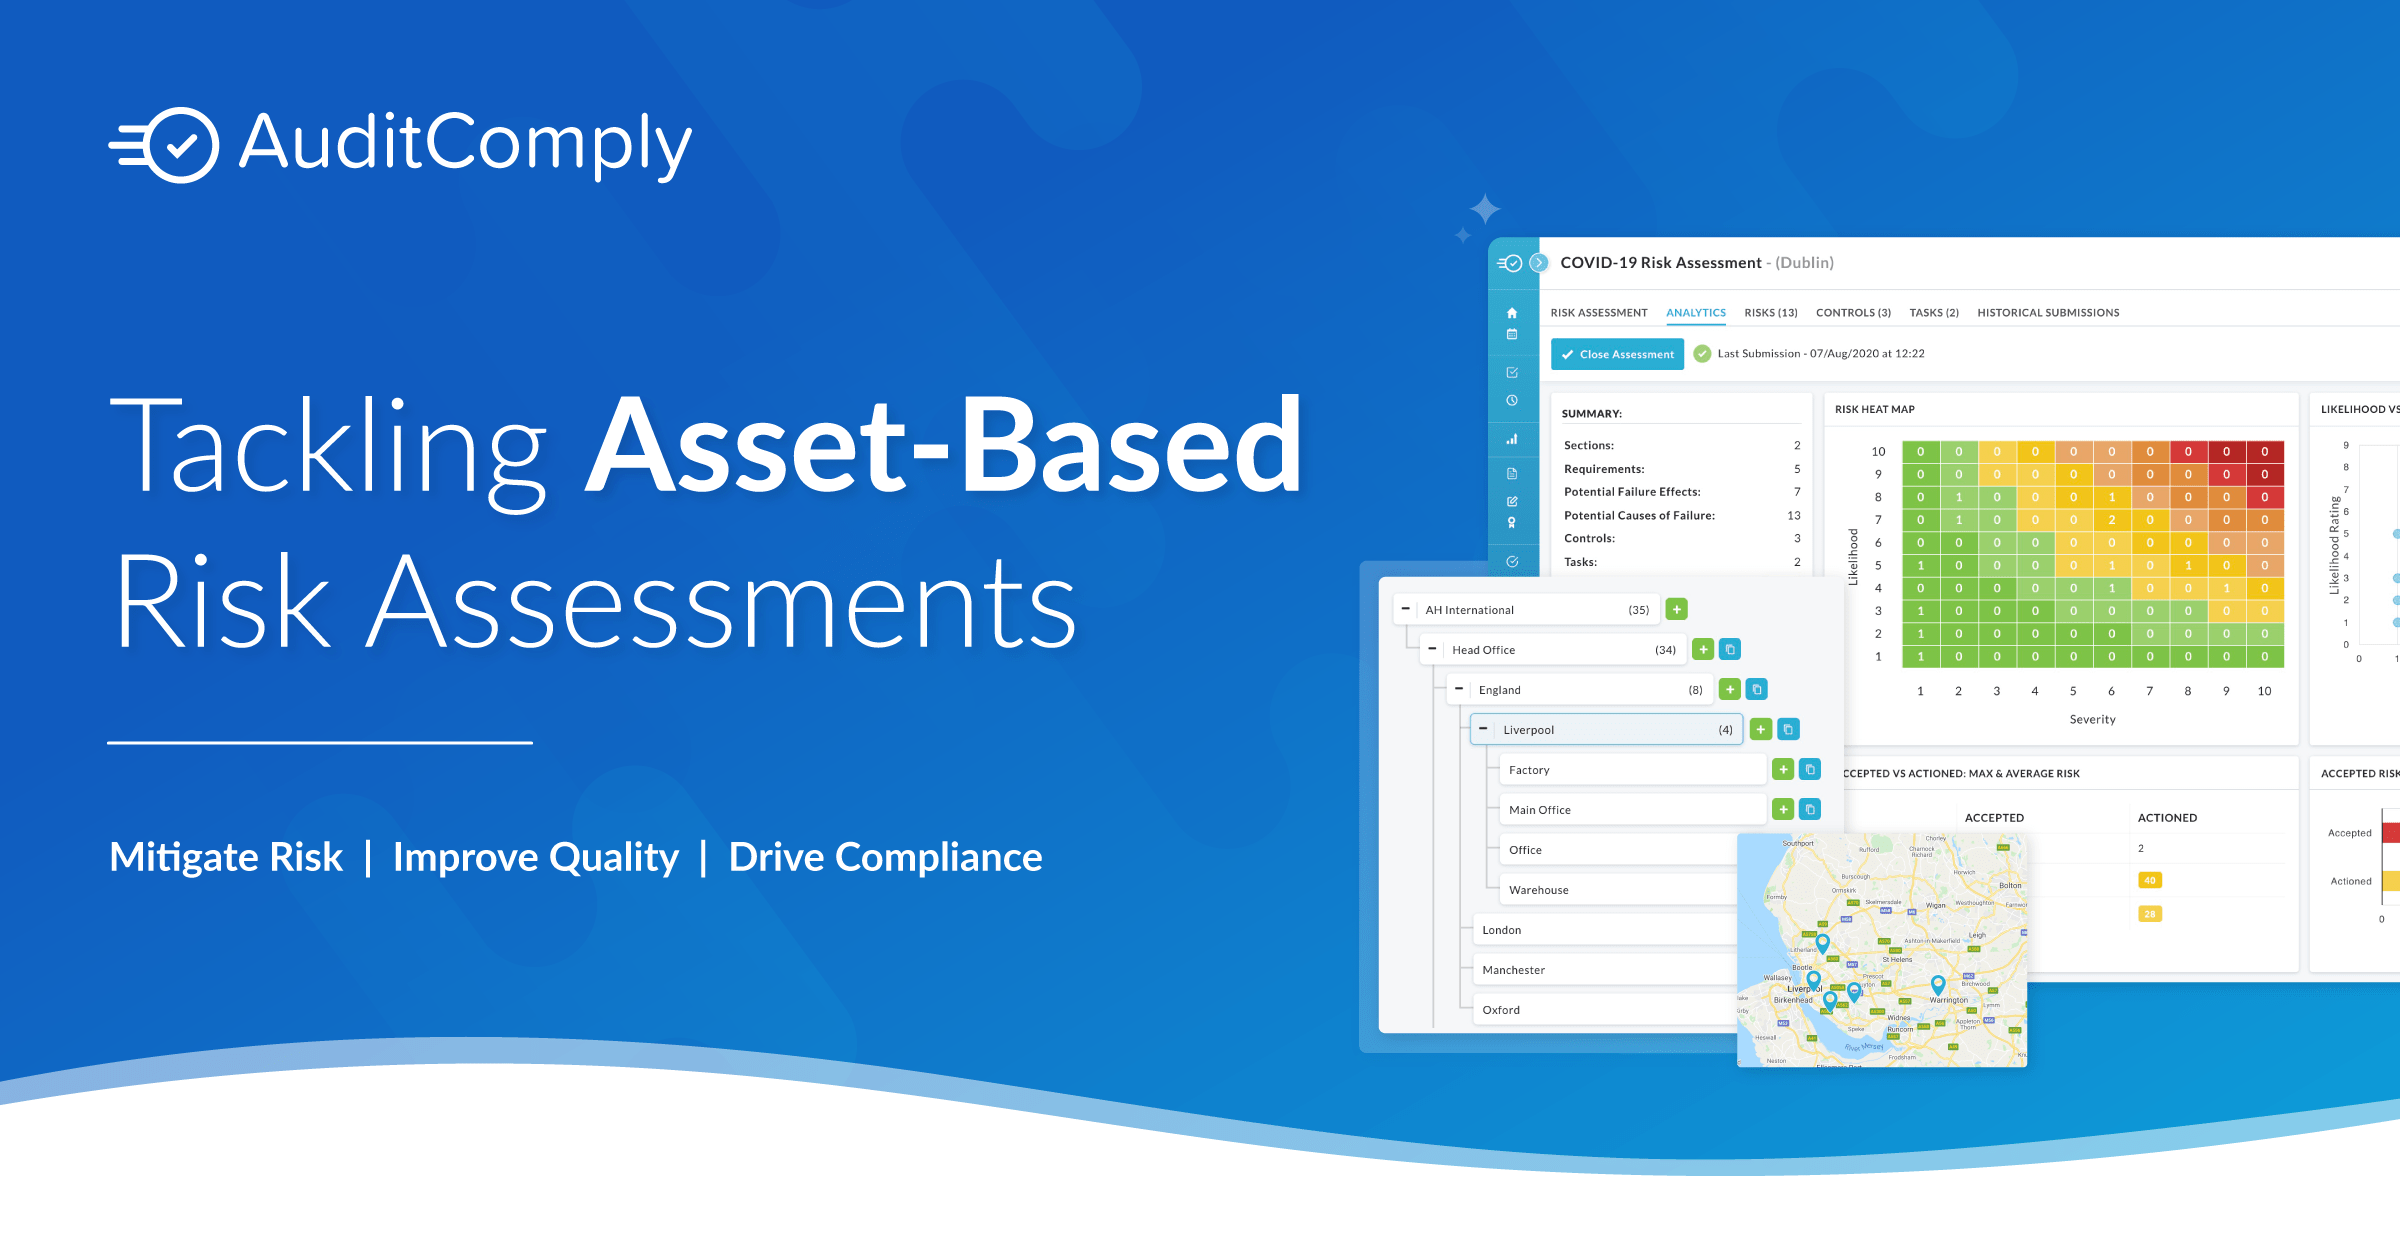2400x1256 pixels.
Task: Select the checklist icon in the sidebar
Action: (x=1512, y=371)
